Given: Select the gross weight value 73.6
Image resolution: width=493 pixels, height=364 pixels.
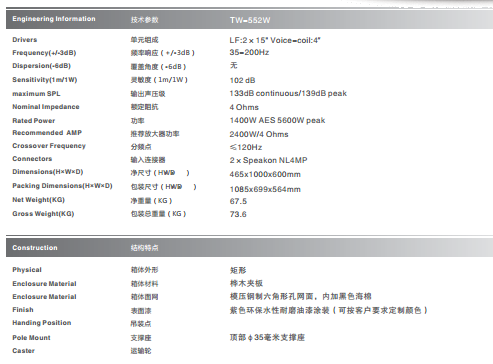Looking at the screenshot, I should coord(238,214).
